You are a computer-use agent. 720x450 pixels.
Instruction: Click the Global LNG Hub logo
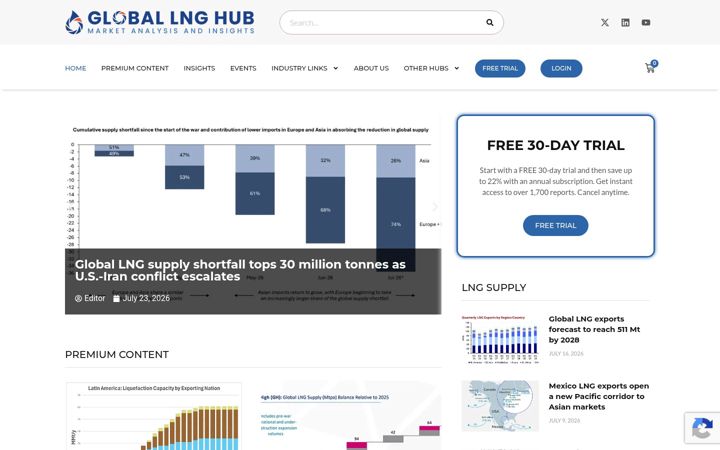pos(160,22)
